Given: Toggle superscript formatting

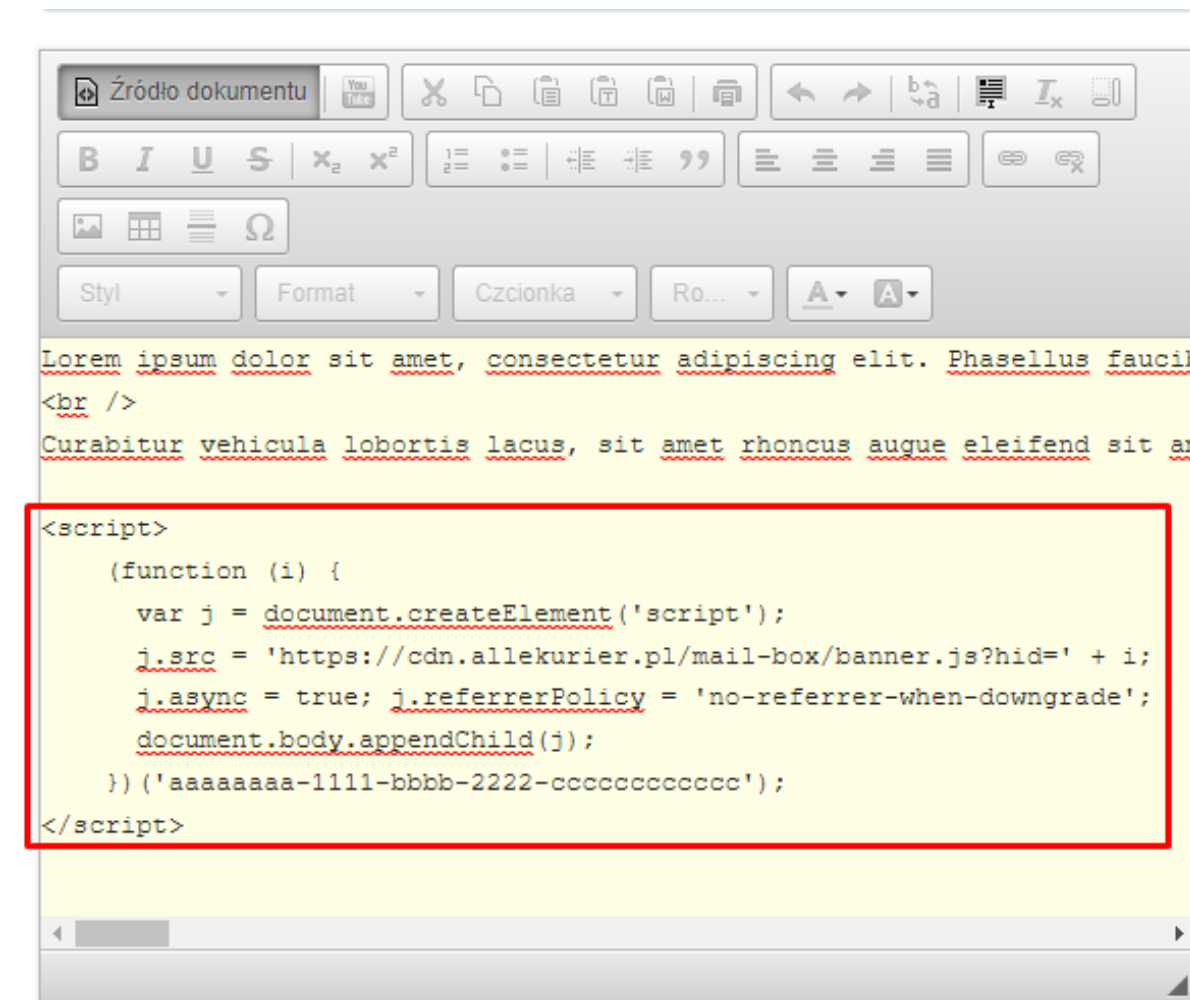Looking at the screenshot, I should (x=382, y=159).
